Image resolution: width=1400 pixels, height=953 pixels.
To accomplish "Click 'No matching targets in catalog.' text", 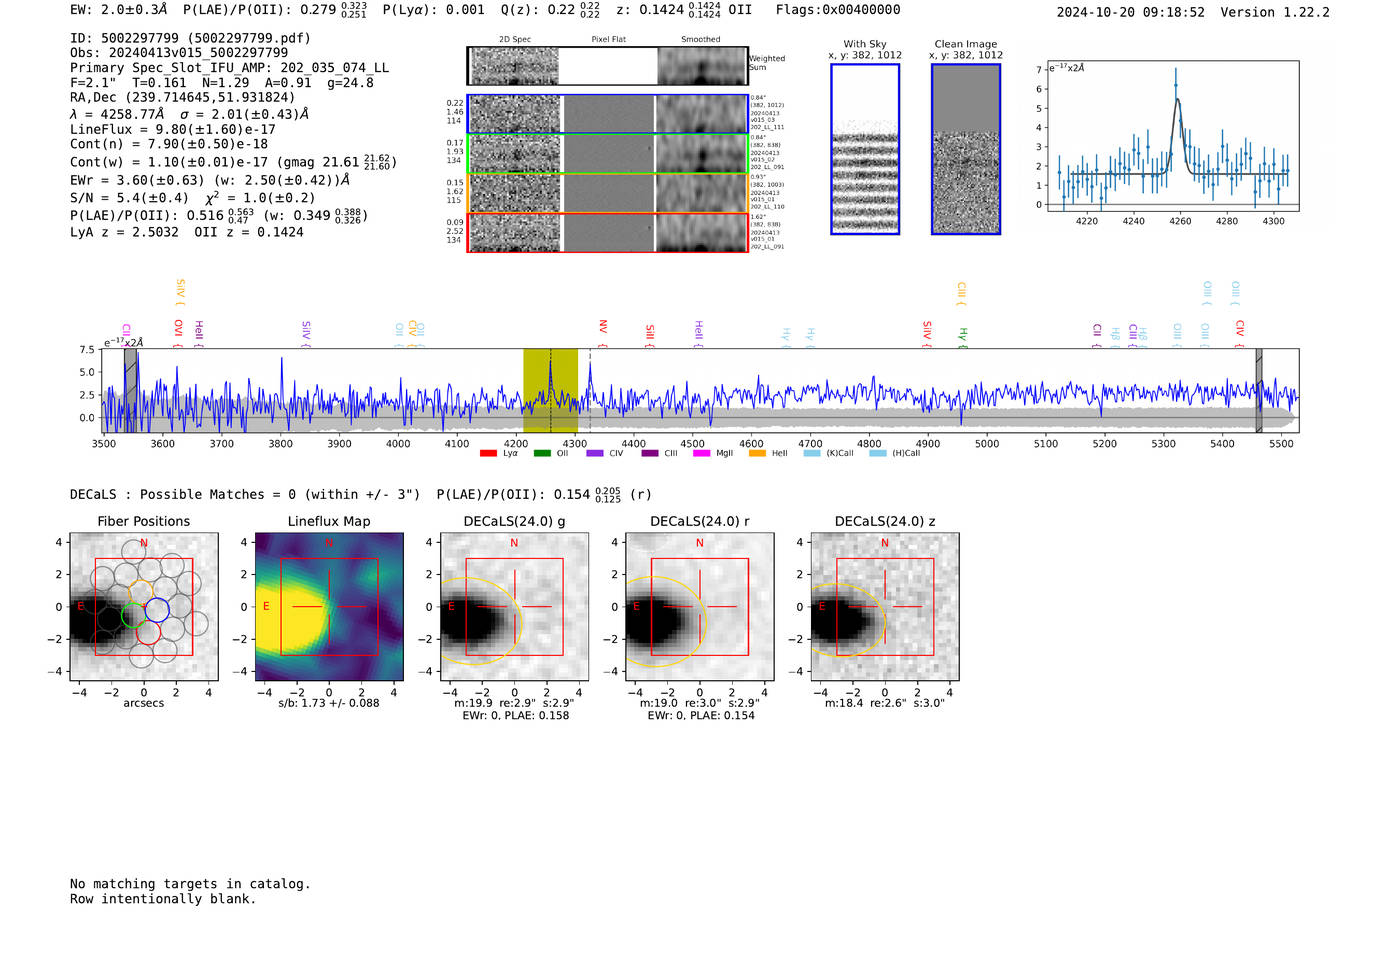I will click(190, 884).
